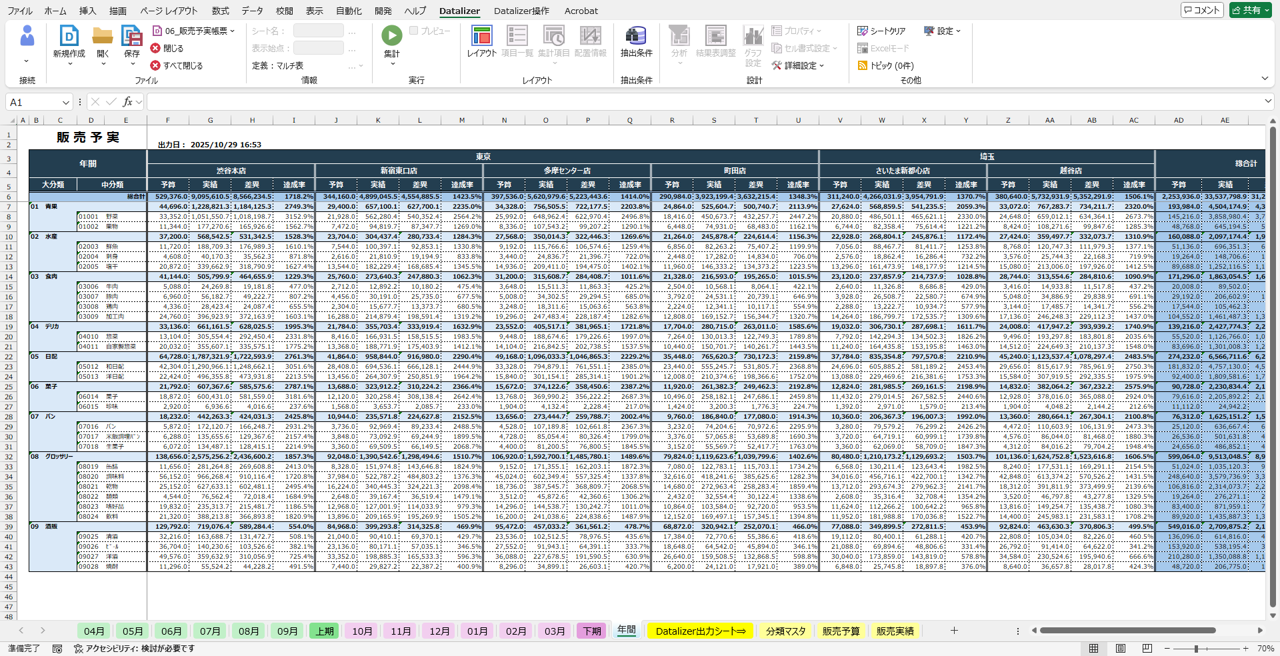1280x656 pixels.
Task: Click the 新規作成 (New) document icon
Action: [x=69, y=37]
